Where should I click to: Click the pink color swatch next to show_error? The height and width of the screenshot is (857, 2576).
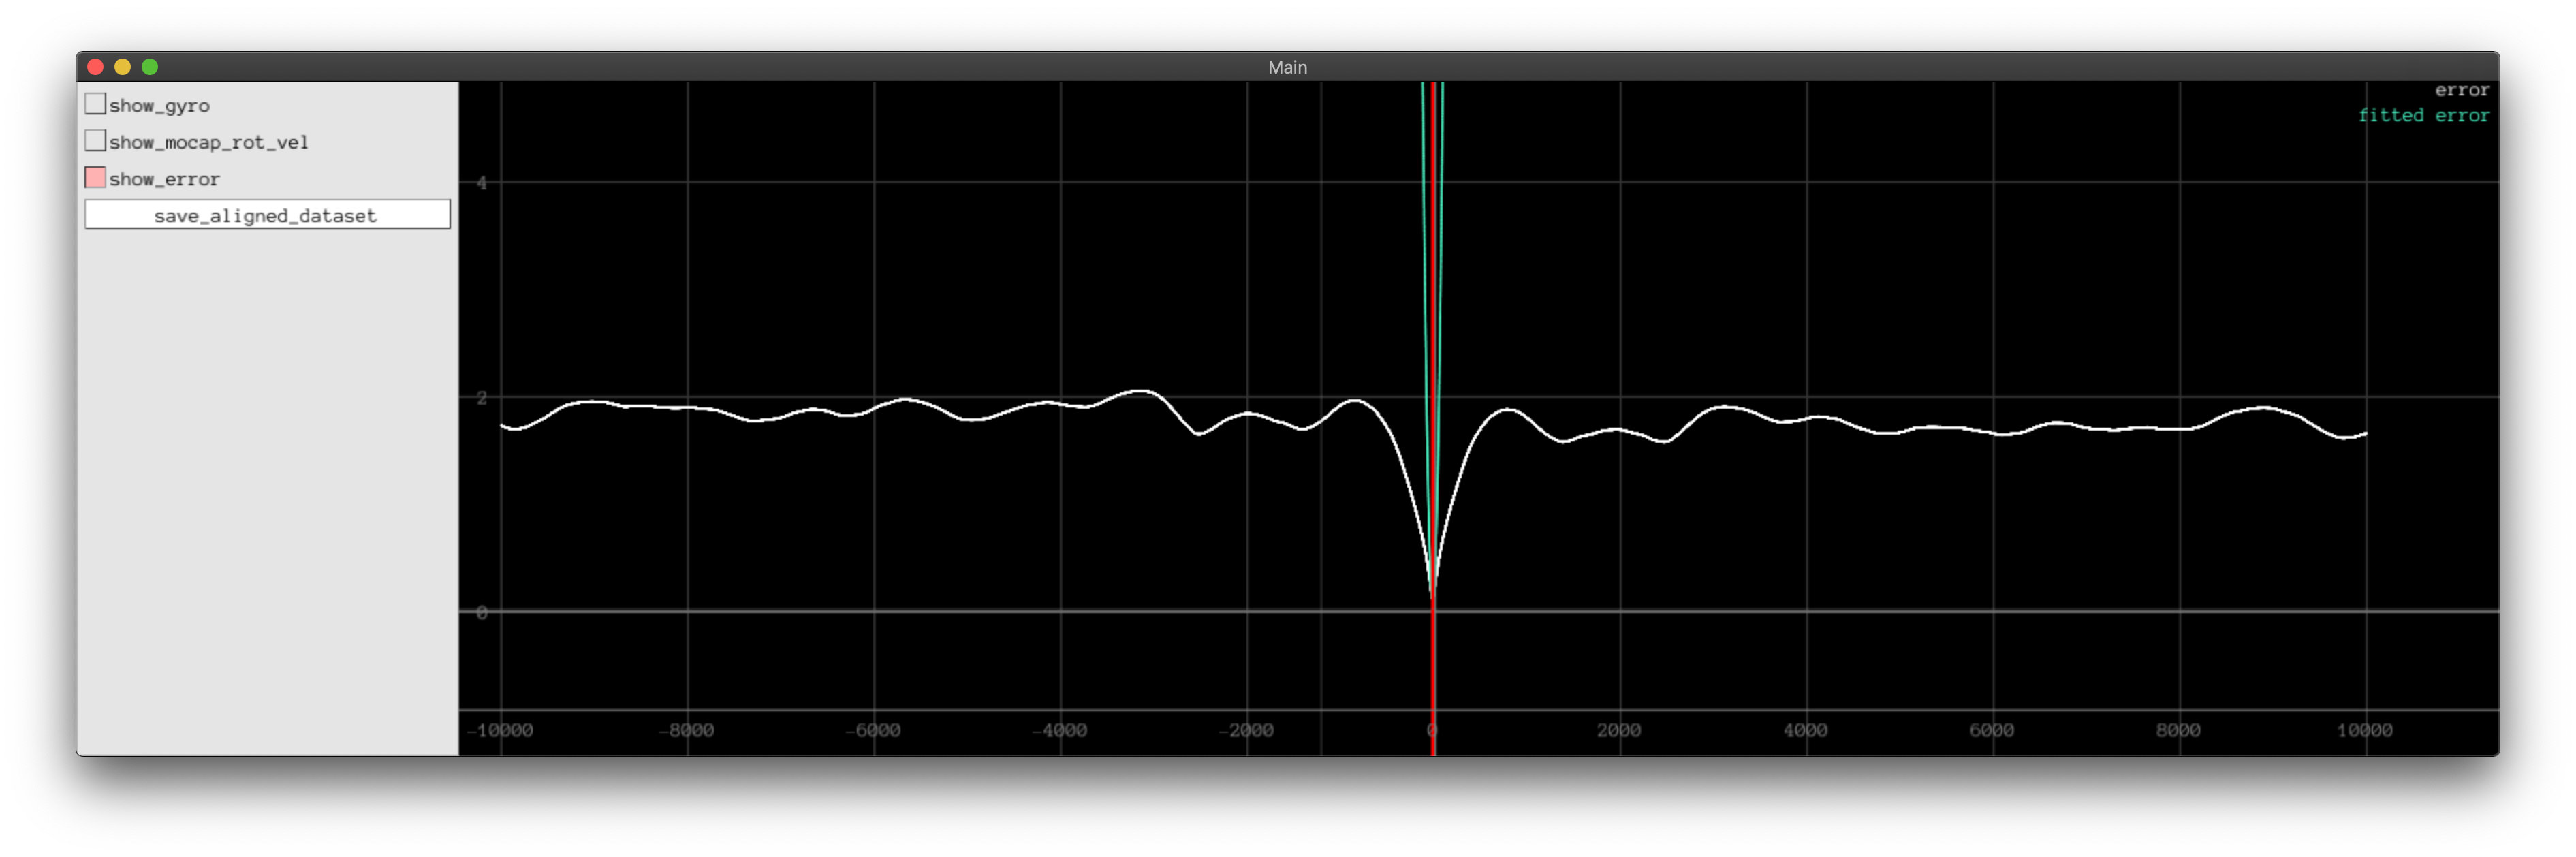(x=96, y=177)
